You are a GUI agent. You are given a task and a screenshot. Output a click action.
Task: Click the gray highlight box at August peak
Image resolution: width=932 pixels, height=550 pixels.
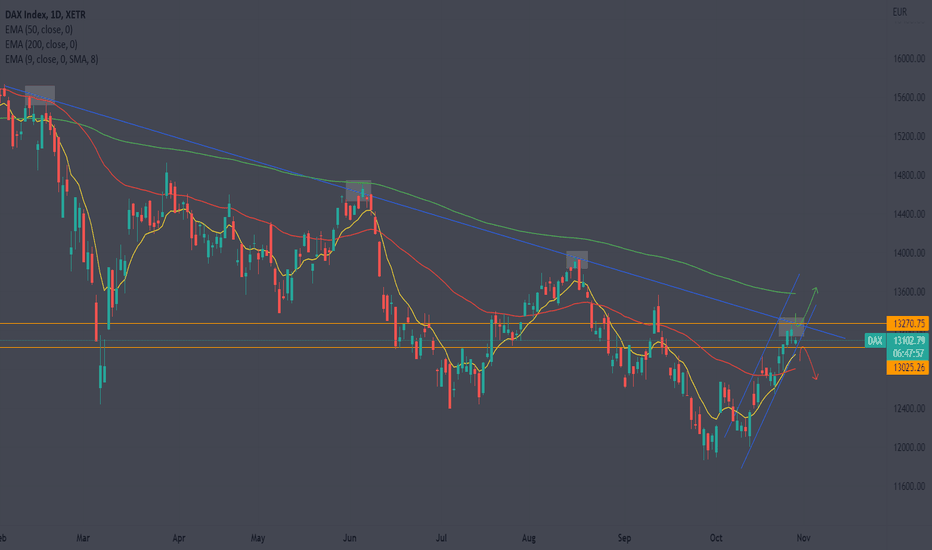(x=577, y=260)
